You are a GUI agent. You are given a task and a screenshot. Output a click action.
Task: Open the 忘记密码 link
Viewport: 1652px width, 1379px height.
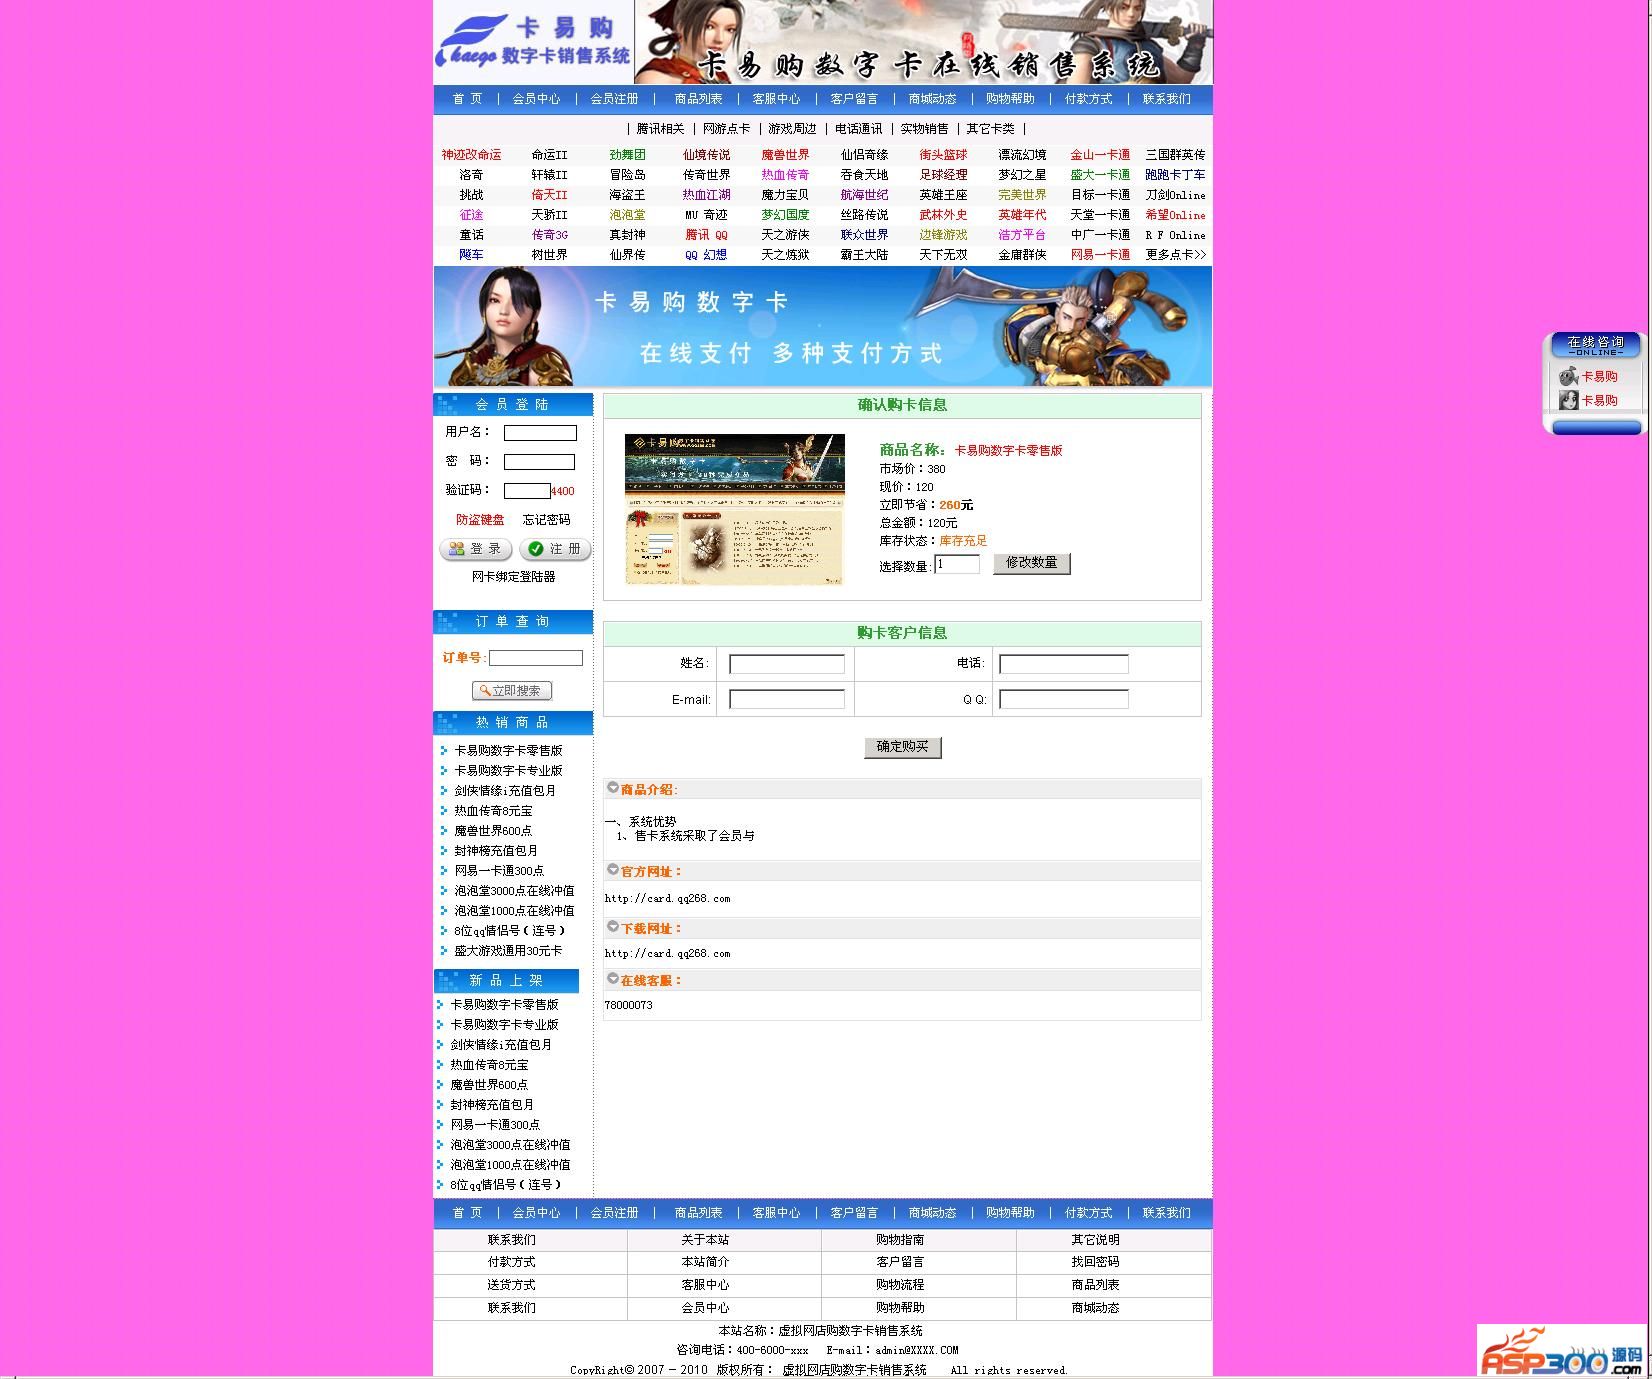[546, 520]
